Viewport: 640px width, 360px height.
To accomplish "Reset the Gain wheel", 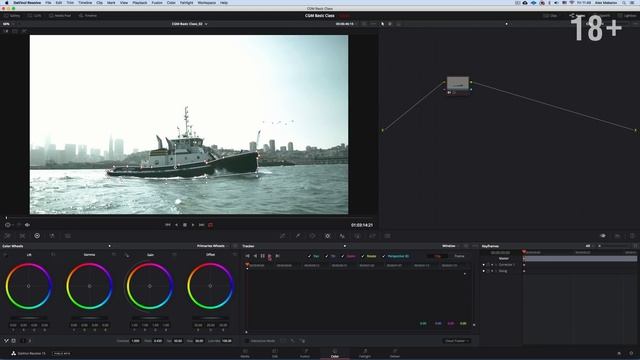I will click(x=174, y=255).
